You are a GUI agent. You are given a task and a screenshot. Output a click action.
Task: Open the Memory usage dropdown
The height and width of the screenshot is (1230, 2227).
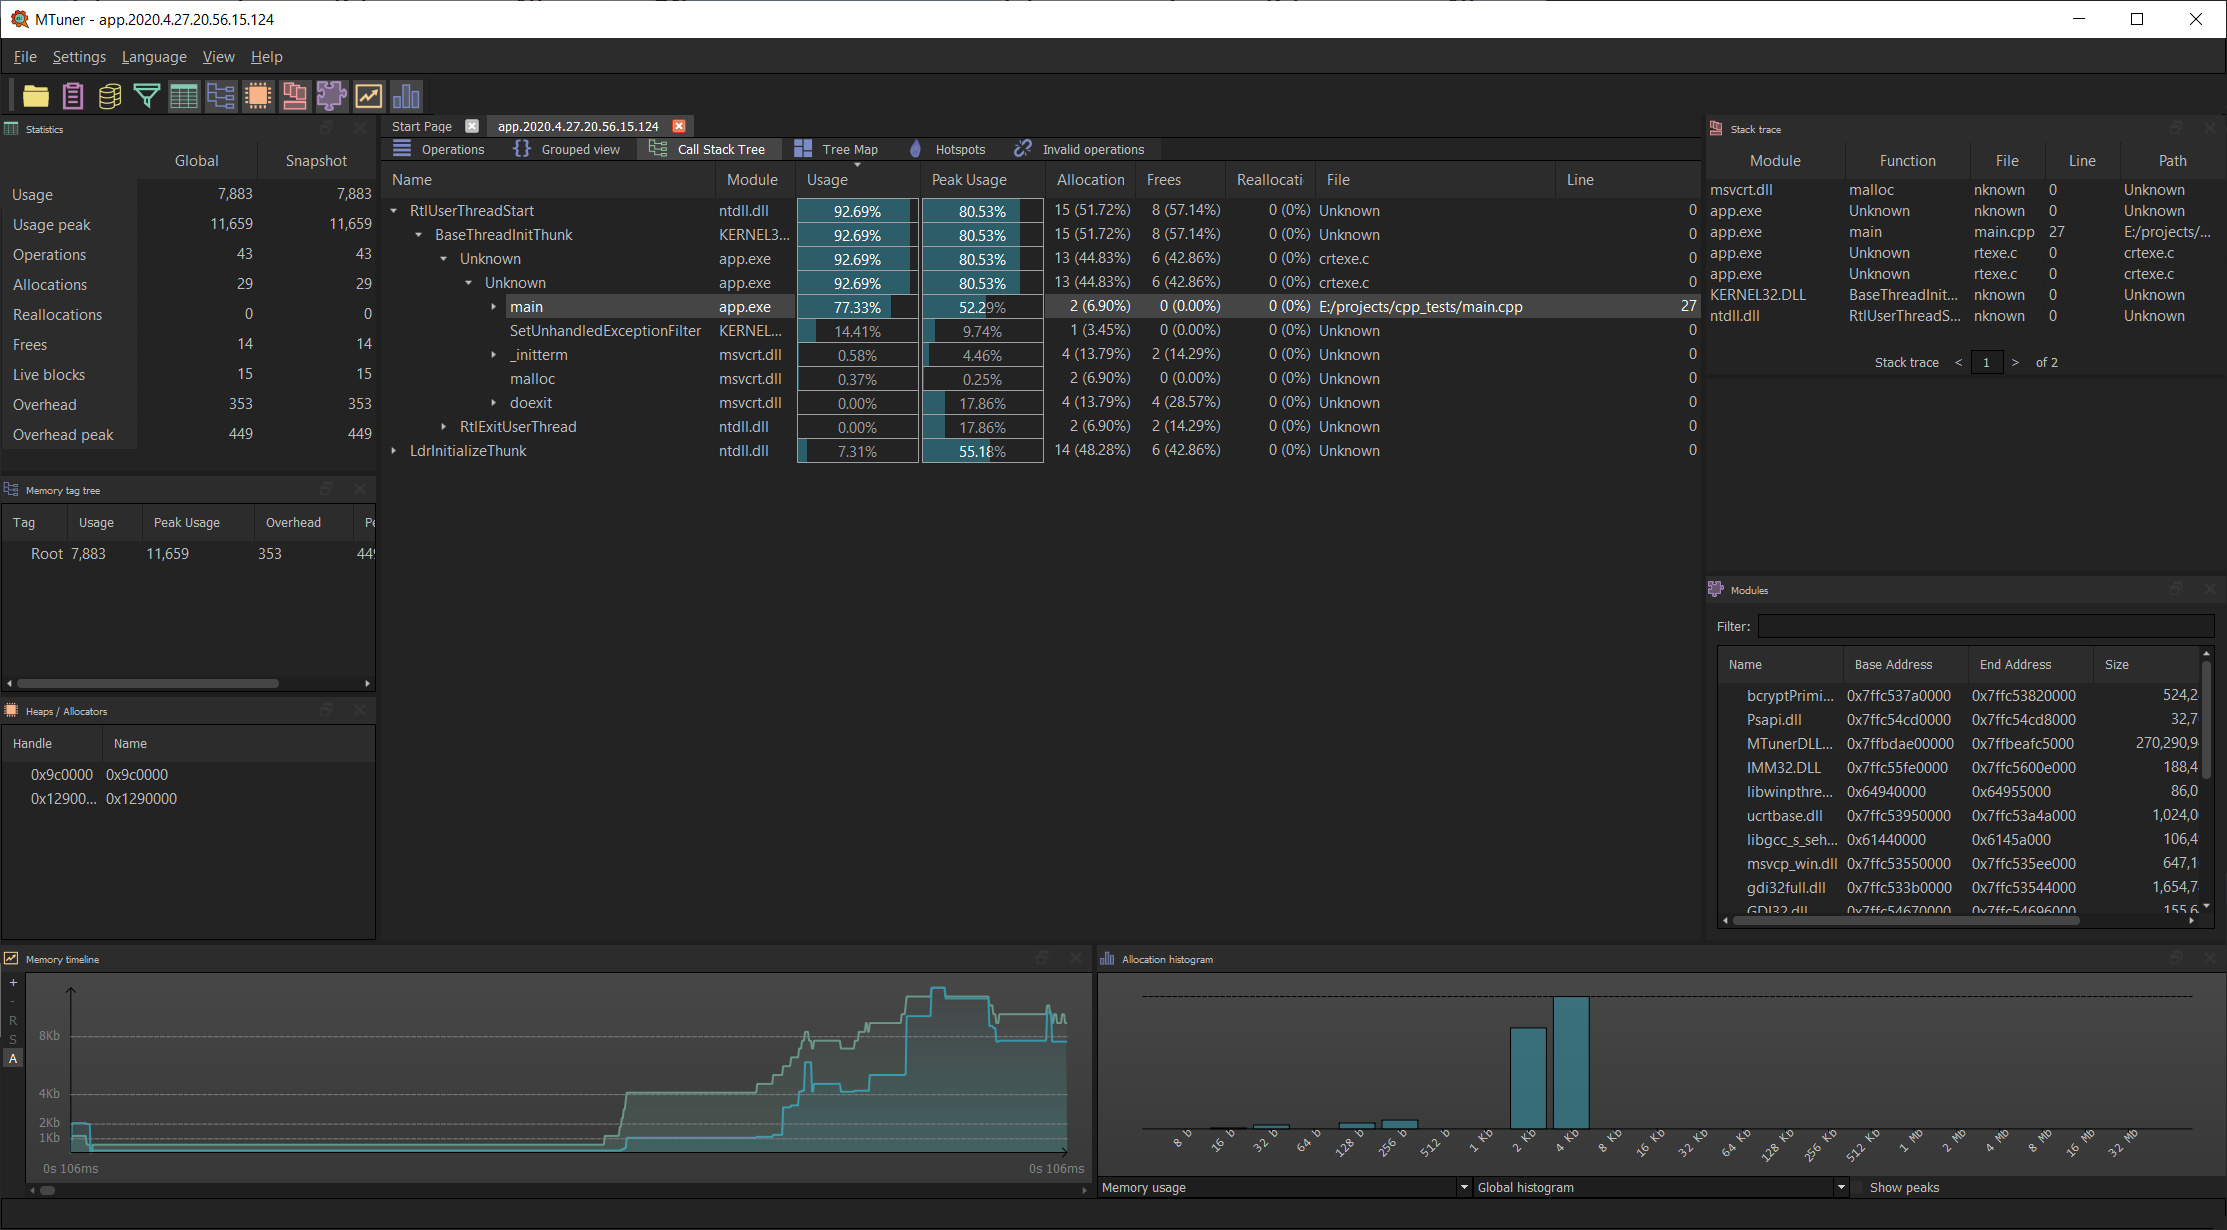click(x=1462, y=1187)
